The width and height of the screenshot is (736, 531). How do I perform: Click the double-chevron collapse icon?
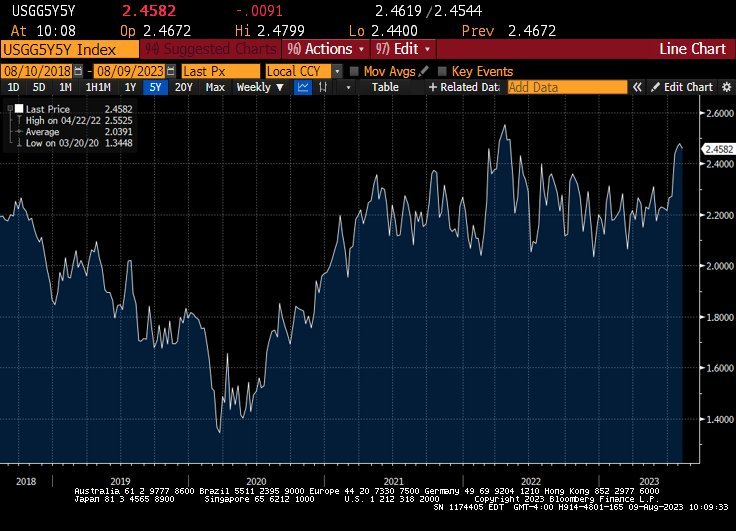pyautogui.click(x=635, y=87)
